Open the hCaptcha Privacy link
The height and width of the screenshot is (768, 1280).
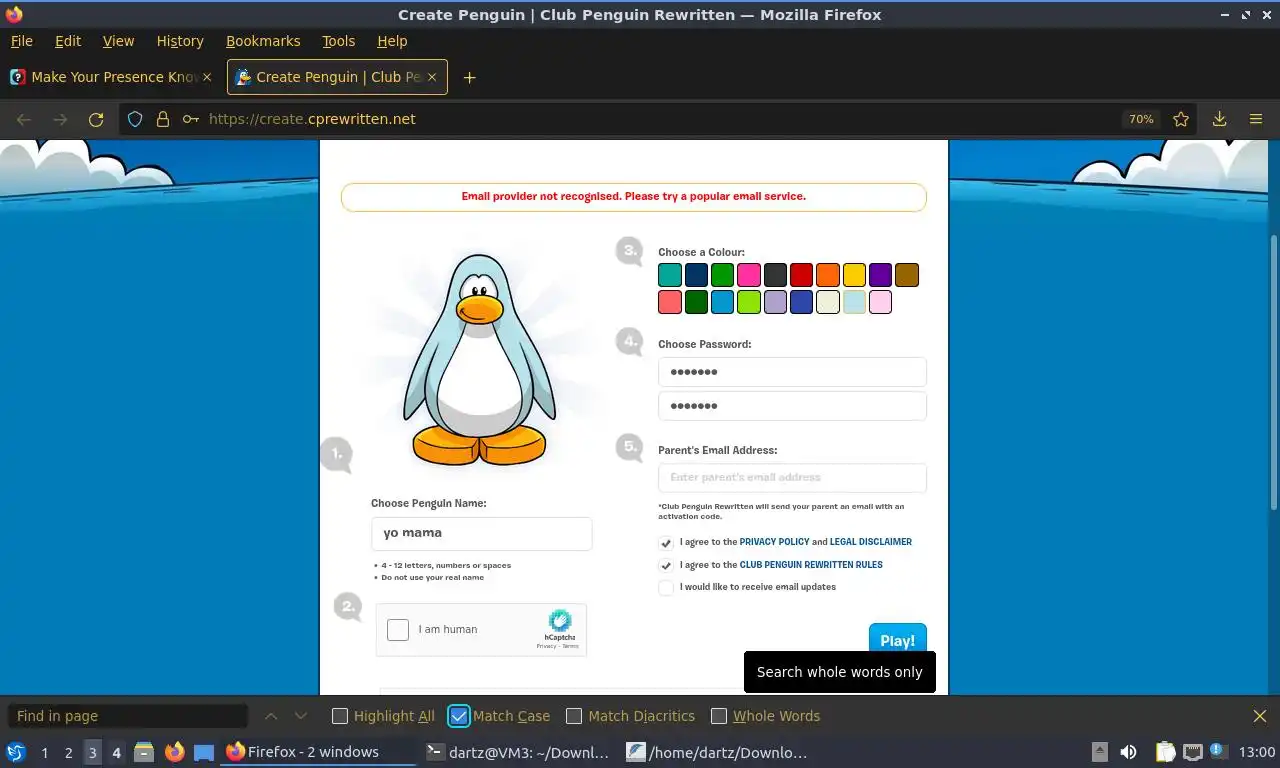[546, 646]
